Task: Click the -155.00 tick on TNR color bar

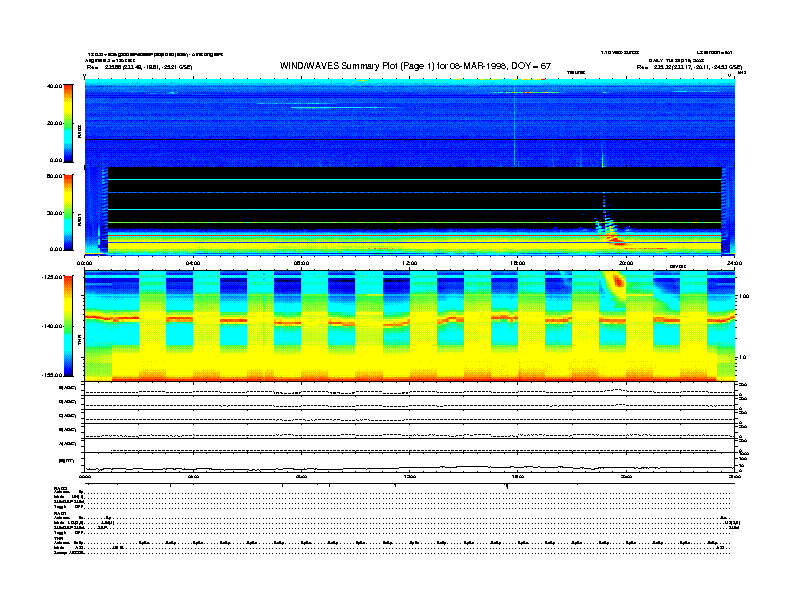Action: pyautogui.click(x=52, y=375)
